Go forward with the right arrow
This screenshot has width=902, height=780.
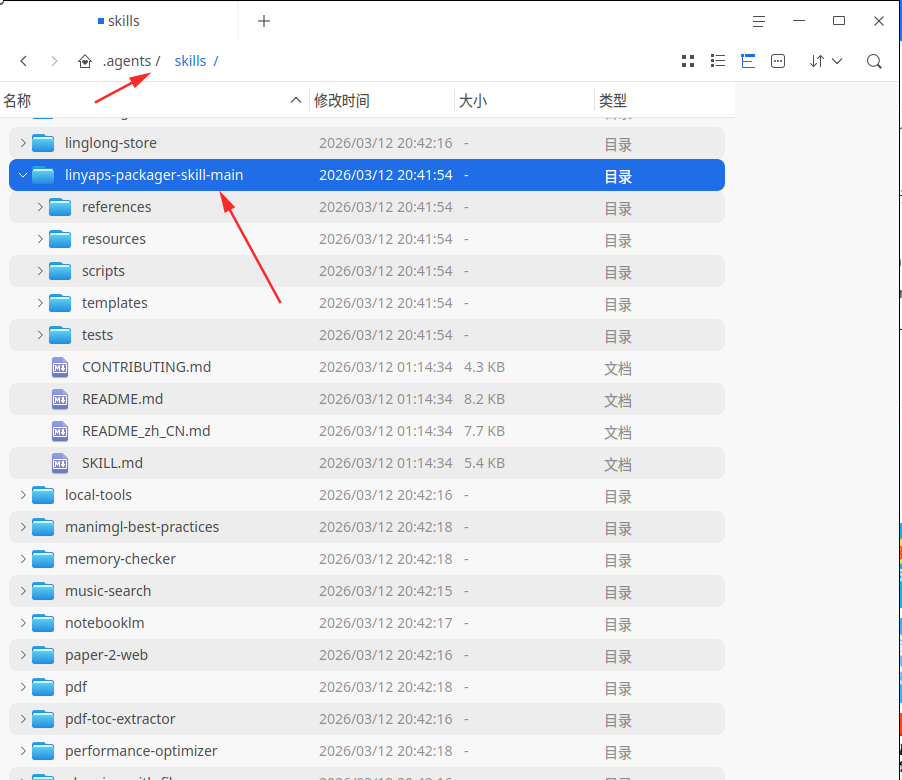(54, 61)
